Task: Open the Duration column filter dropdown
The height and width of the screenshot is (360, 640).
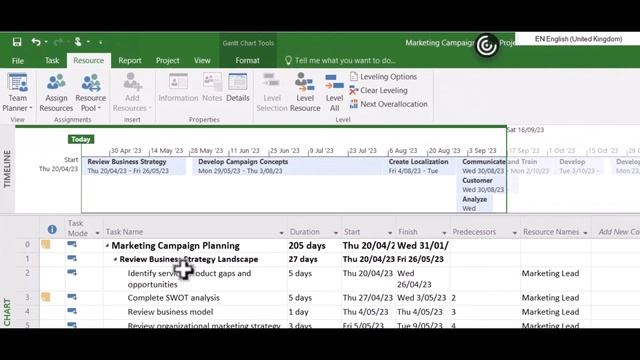Action: point(336,233)
